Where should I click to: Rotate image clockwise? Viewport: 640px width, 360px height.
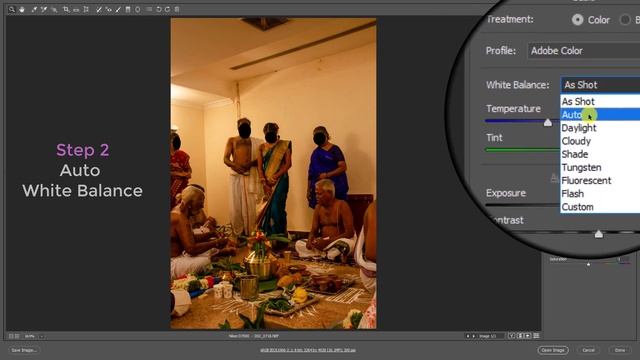coord(167,9)
